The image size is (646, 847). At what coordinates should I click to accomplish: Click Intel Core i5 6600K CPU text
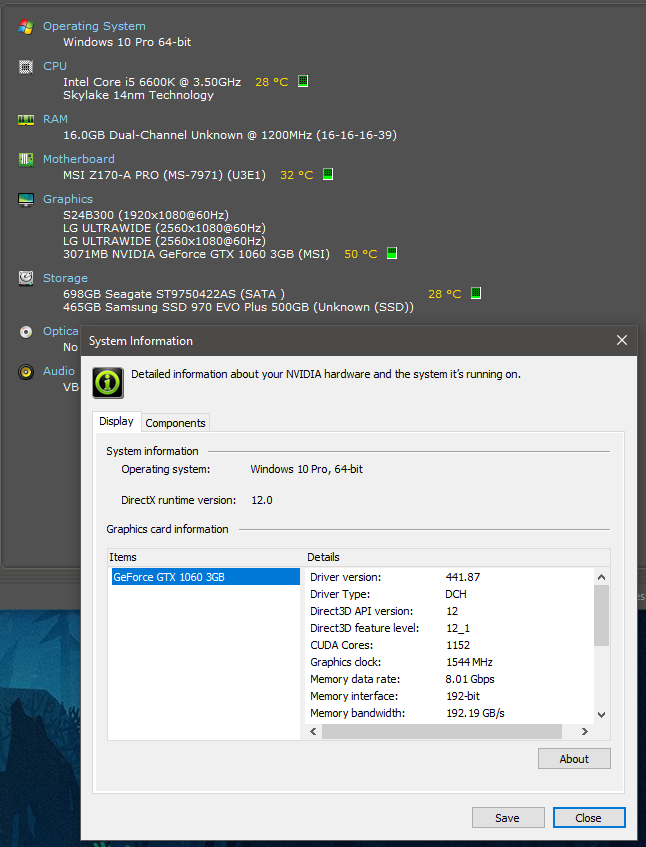point(152,82)
